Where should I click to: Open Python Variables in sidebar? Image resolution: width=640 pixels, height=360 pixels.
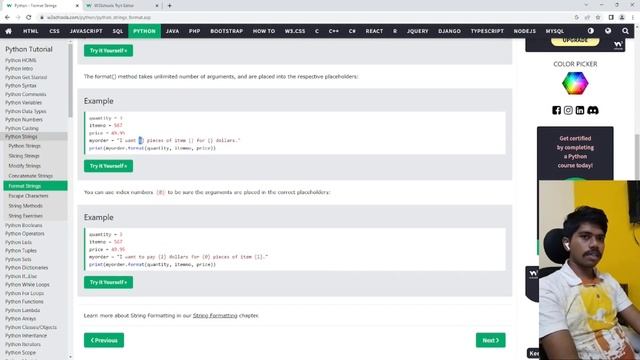click(x=23, y=102)
